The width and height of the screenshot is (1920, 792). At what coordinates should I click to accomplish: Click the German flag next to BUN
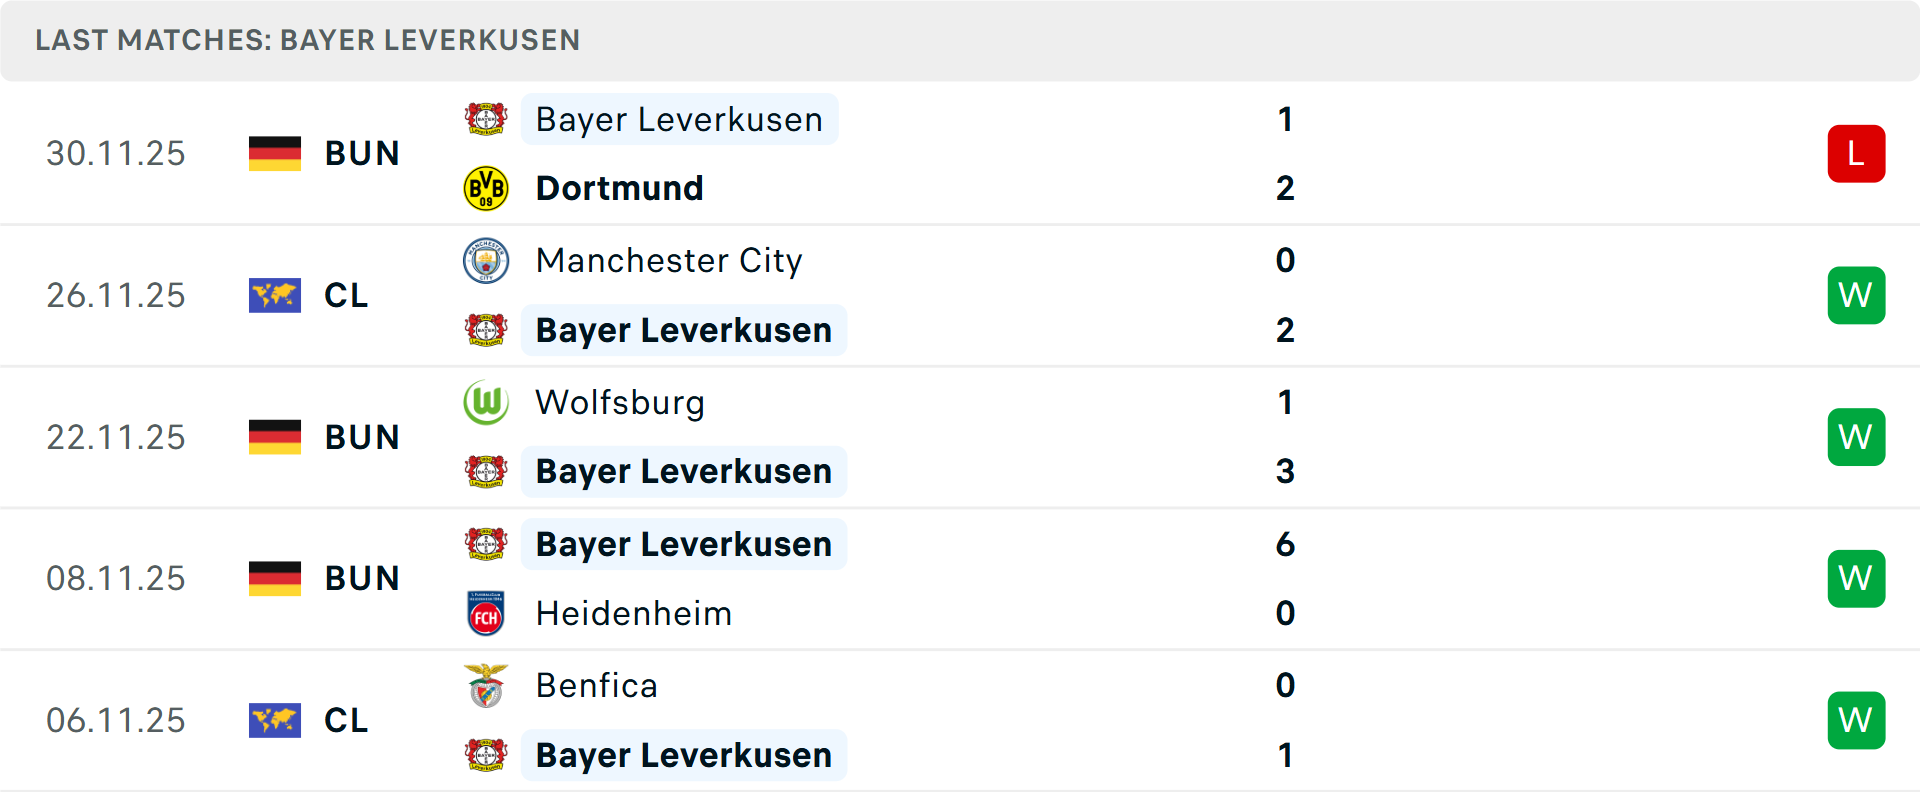coord(274,153)
